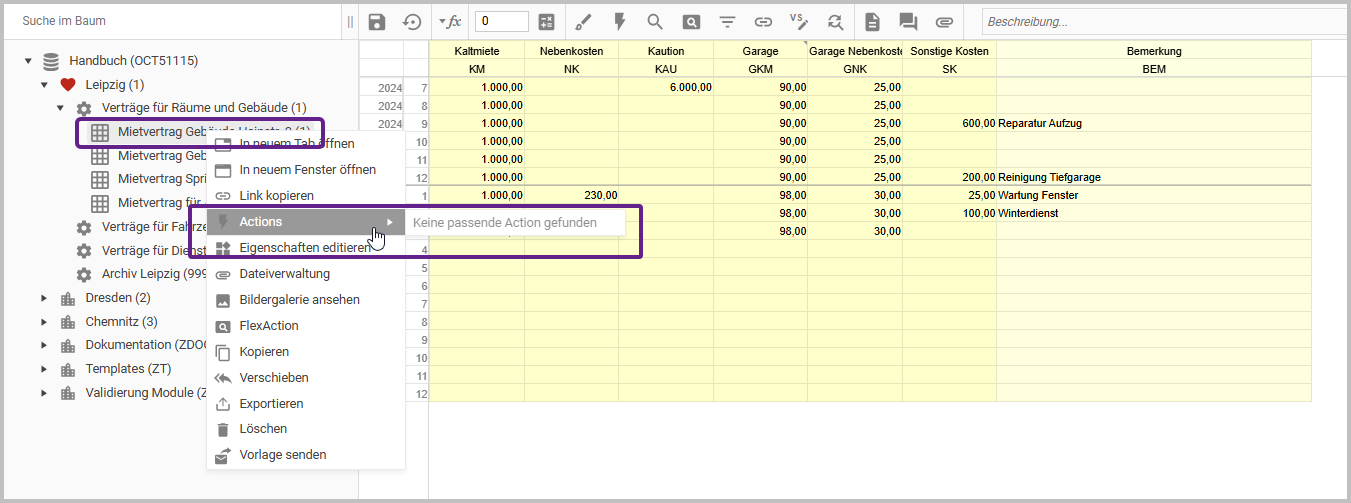Select 'Eigenschaften editieren' in context menu
The height and width of the screenshot is (503, 1351).
tap(304, 248)
